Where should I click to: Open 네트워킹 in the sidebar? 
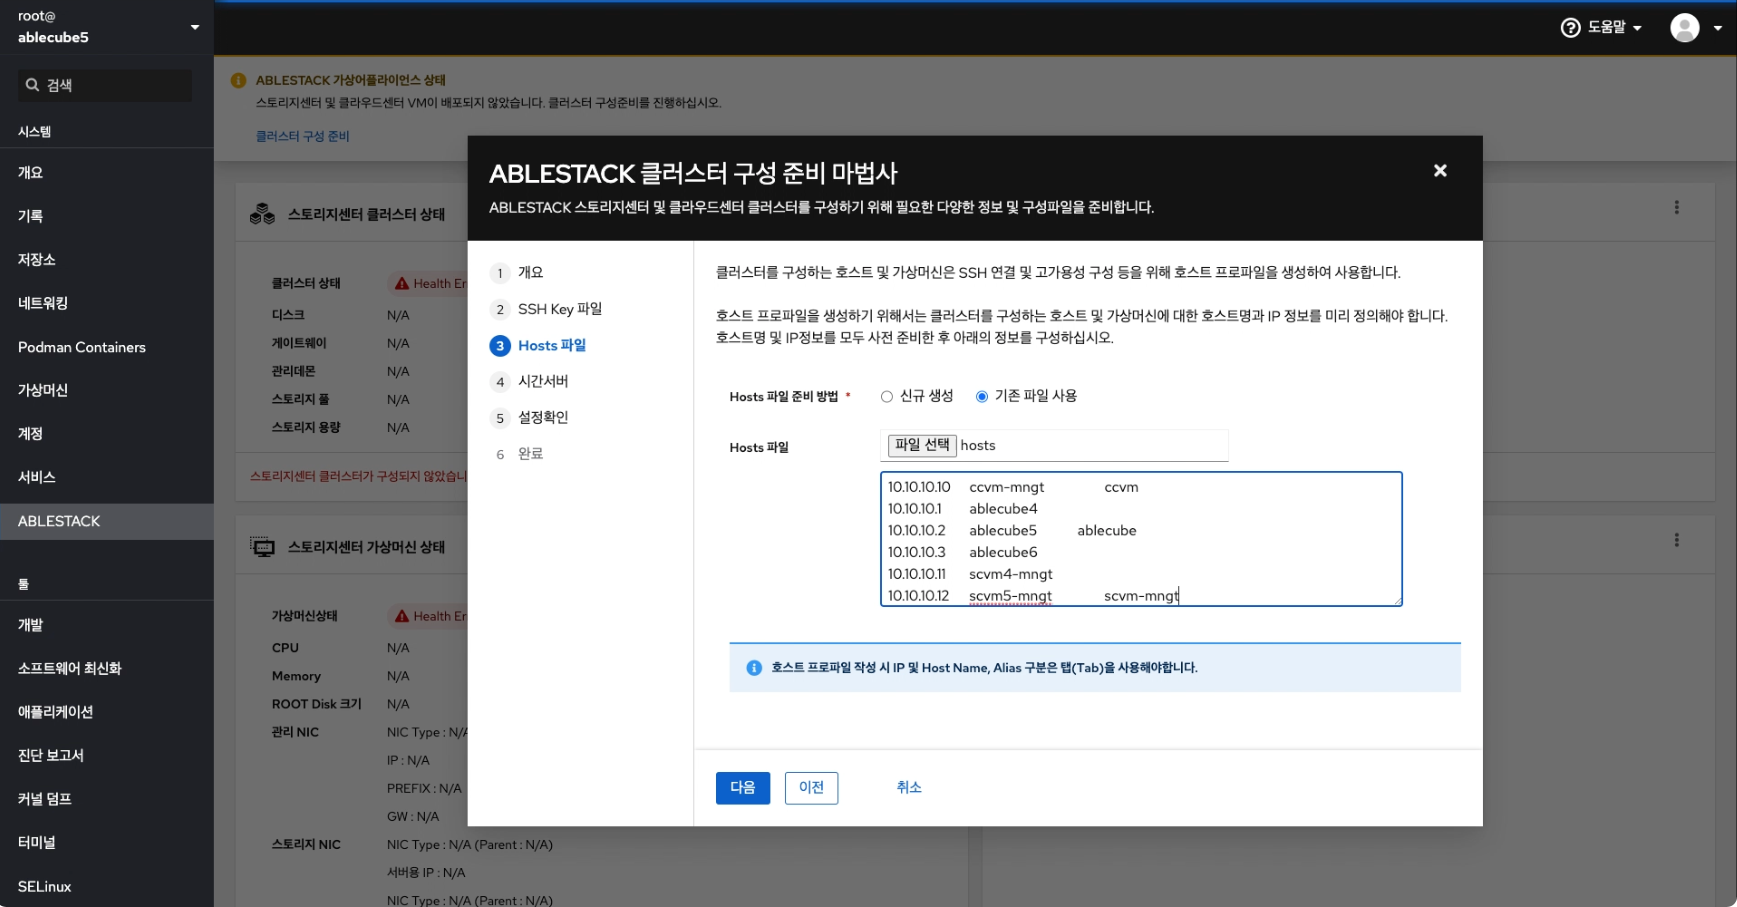107,303
